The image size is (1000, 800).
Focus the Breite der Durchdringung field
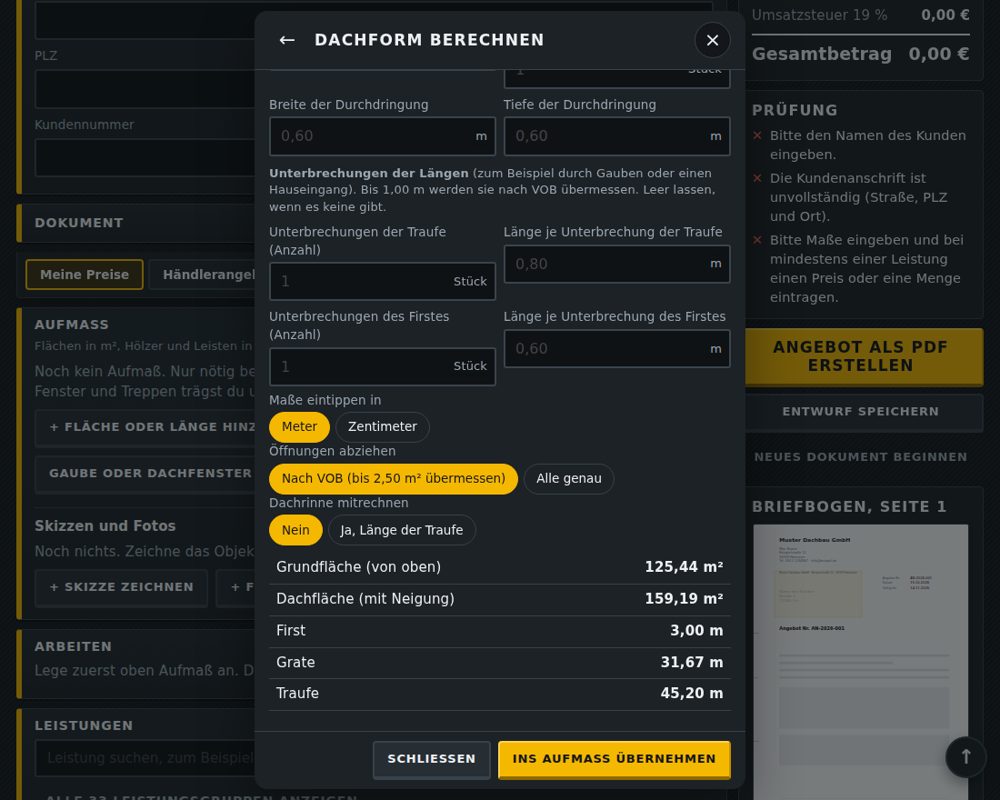[382, 136]
